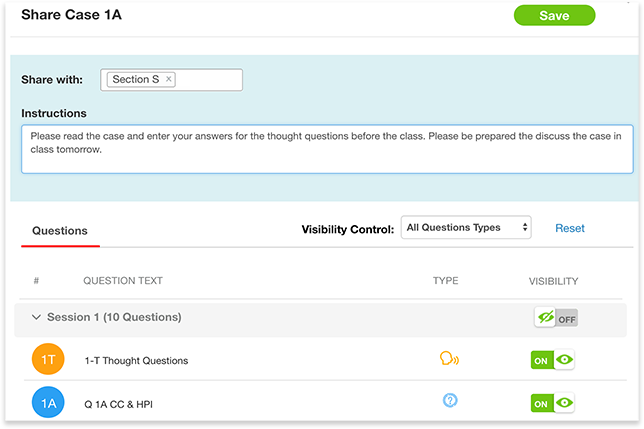Image resolution: width=644 pixels, height=429 pixels.
Task: Click the QUESTION TEXT column header
Action: point(123,281)
